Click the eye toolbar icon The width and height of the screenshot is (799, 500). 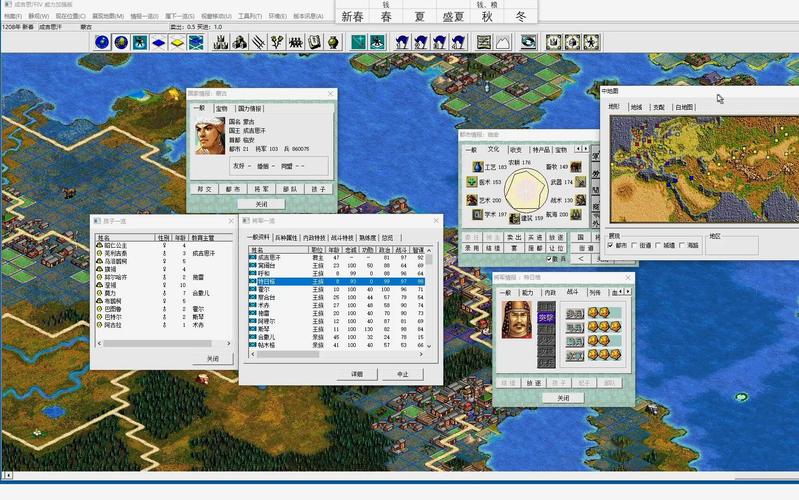click(528, 42)
